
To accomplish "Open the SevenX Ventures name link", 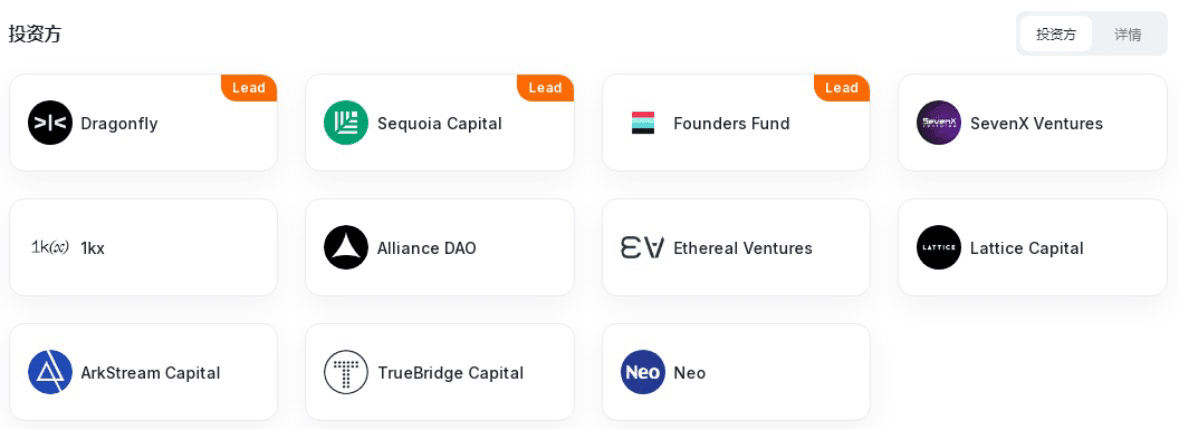I will tap(1036, 123).
